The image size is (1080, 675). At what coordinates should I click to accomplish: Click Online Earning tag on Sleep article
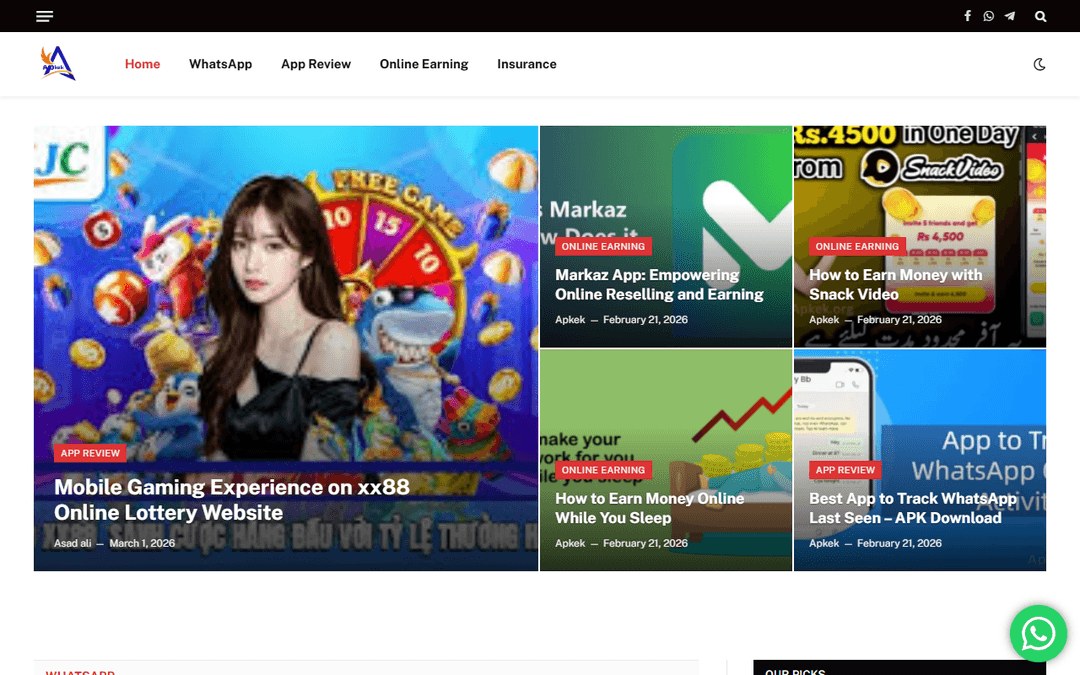point(603,470)
